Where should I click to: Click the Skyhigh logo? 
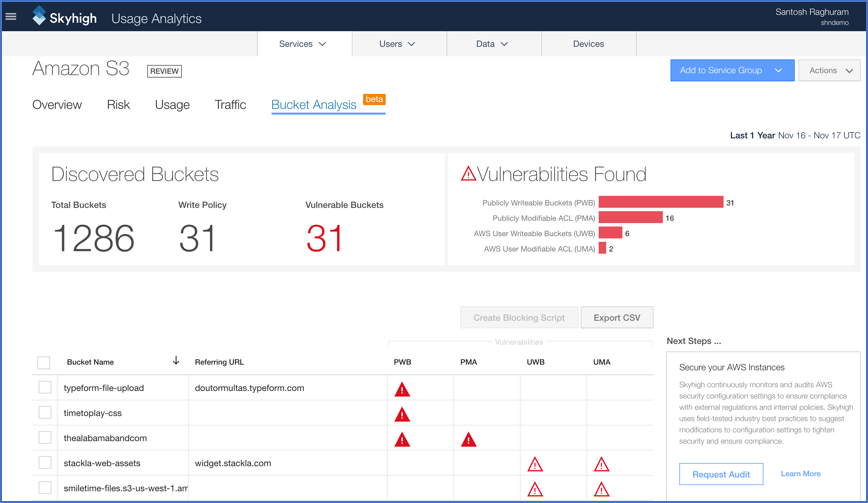click(x=64, y=17)
